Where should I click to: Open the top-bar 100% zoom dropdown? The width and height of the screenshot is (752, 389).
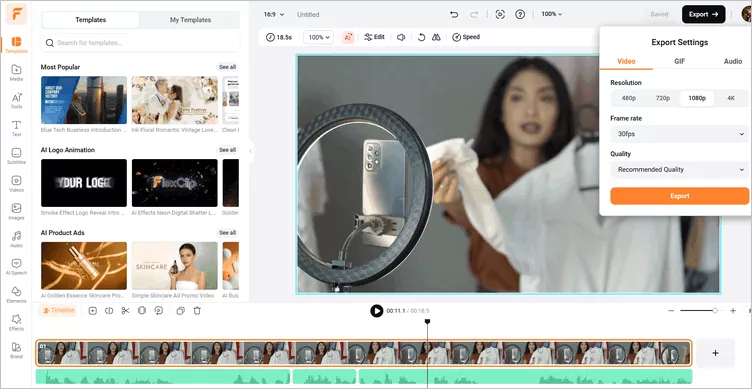click(552, 14)
